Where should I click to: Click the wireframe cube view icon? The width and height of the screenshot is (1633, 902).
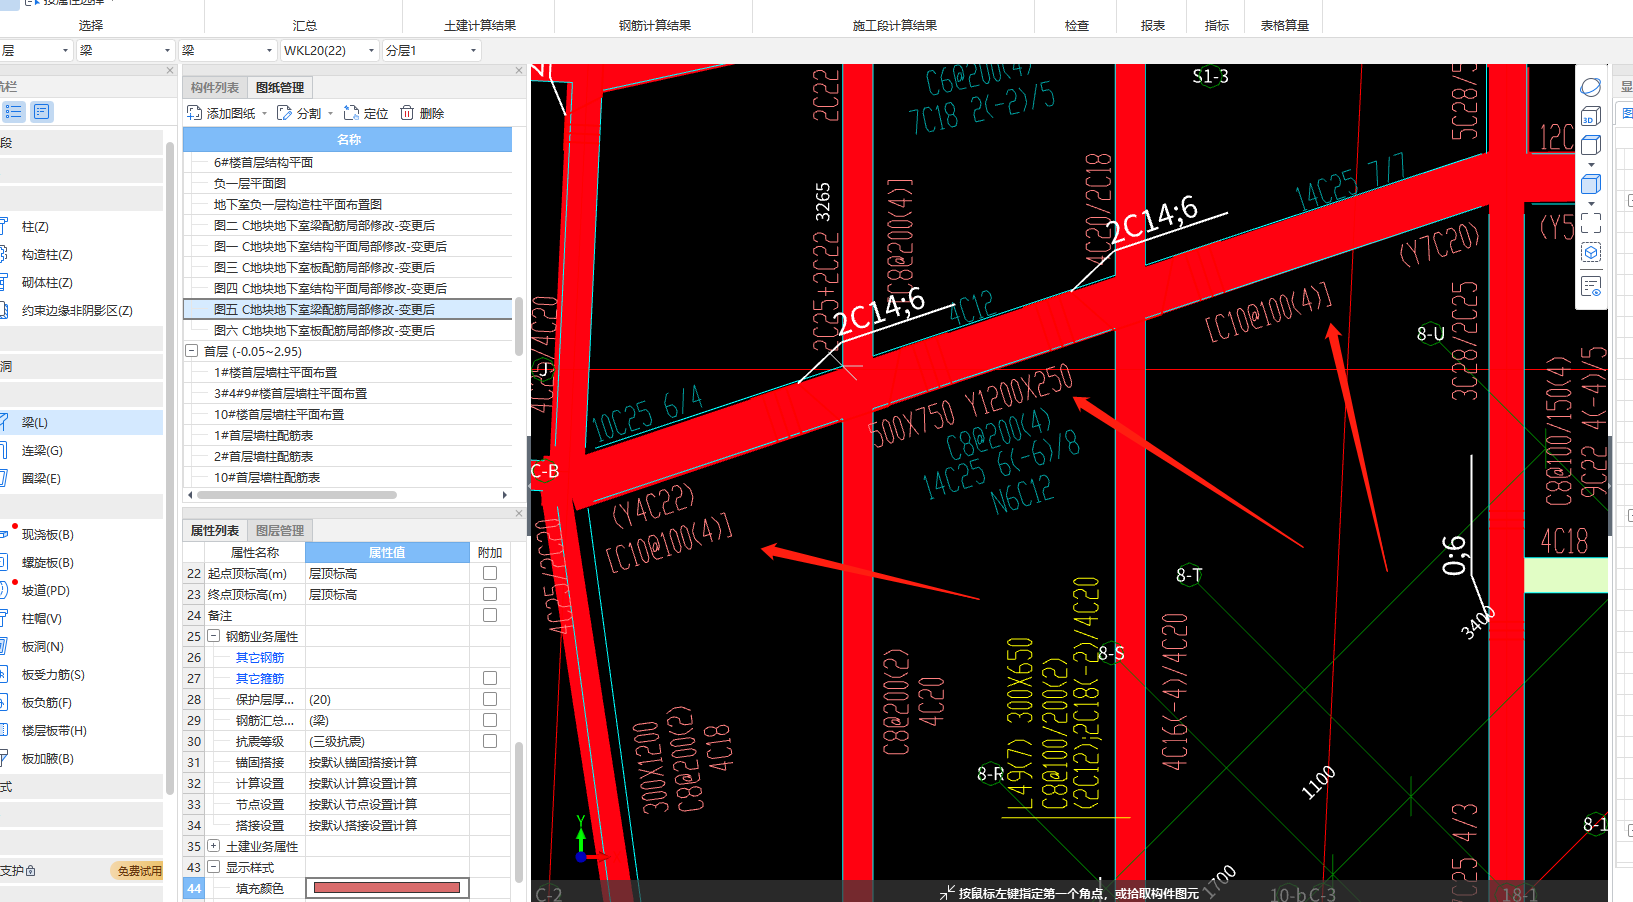(x=1590, y=145)
